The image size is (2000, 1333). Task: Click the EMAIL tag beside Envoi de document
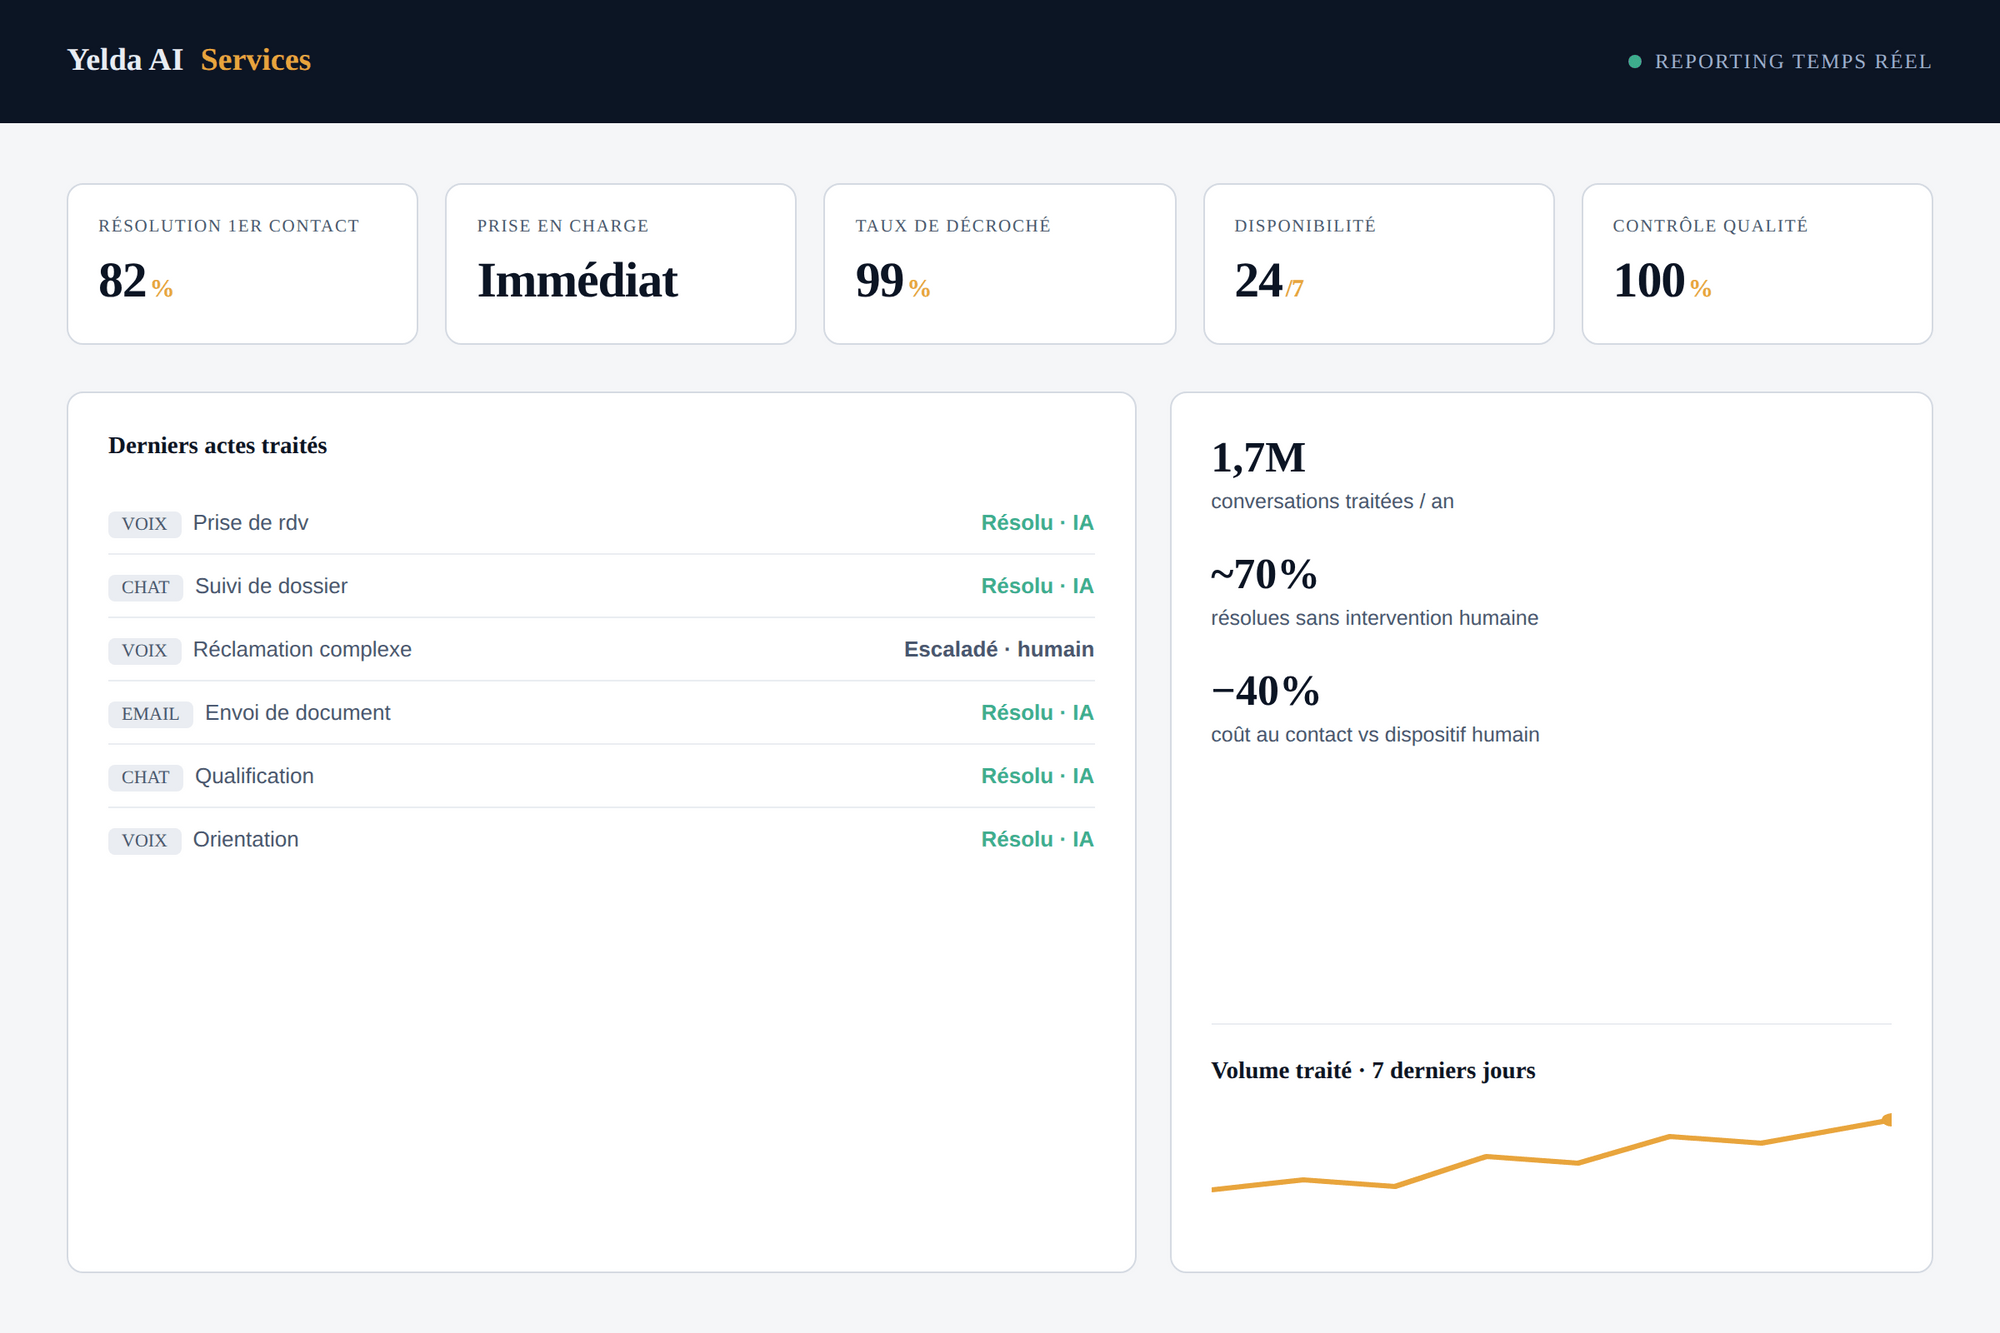point(150,714)
